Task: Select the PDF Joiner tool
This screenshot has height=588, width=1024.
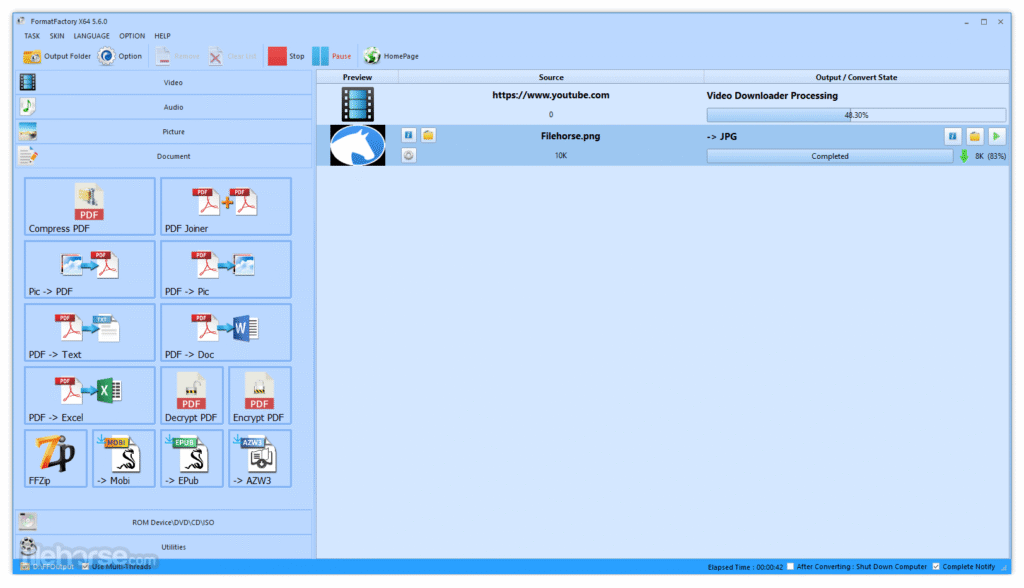Action: pyautogui.click(x=225, y=206)
